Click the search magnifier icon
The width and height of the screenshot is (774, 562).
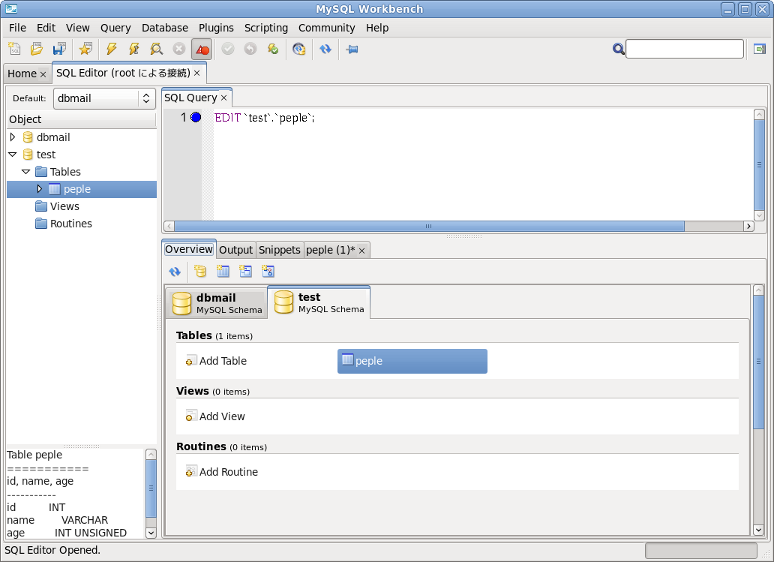tap(619, 49)
